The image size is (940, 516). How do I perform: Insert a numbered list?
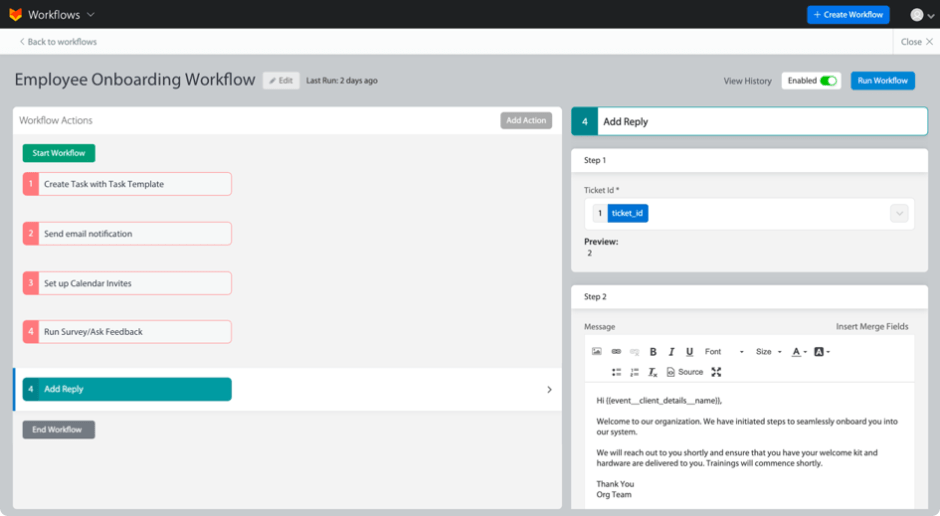pos(634,372)
